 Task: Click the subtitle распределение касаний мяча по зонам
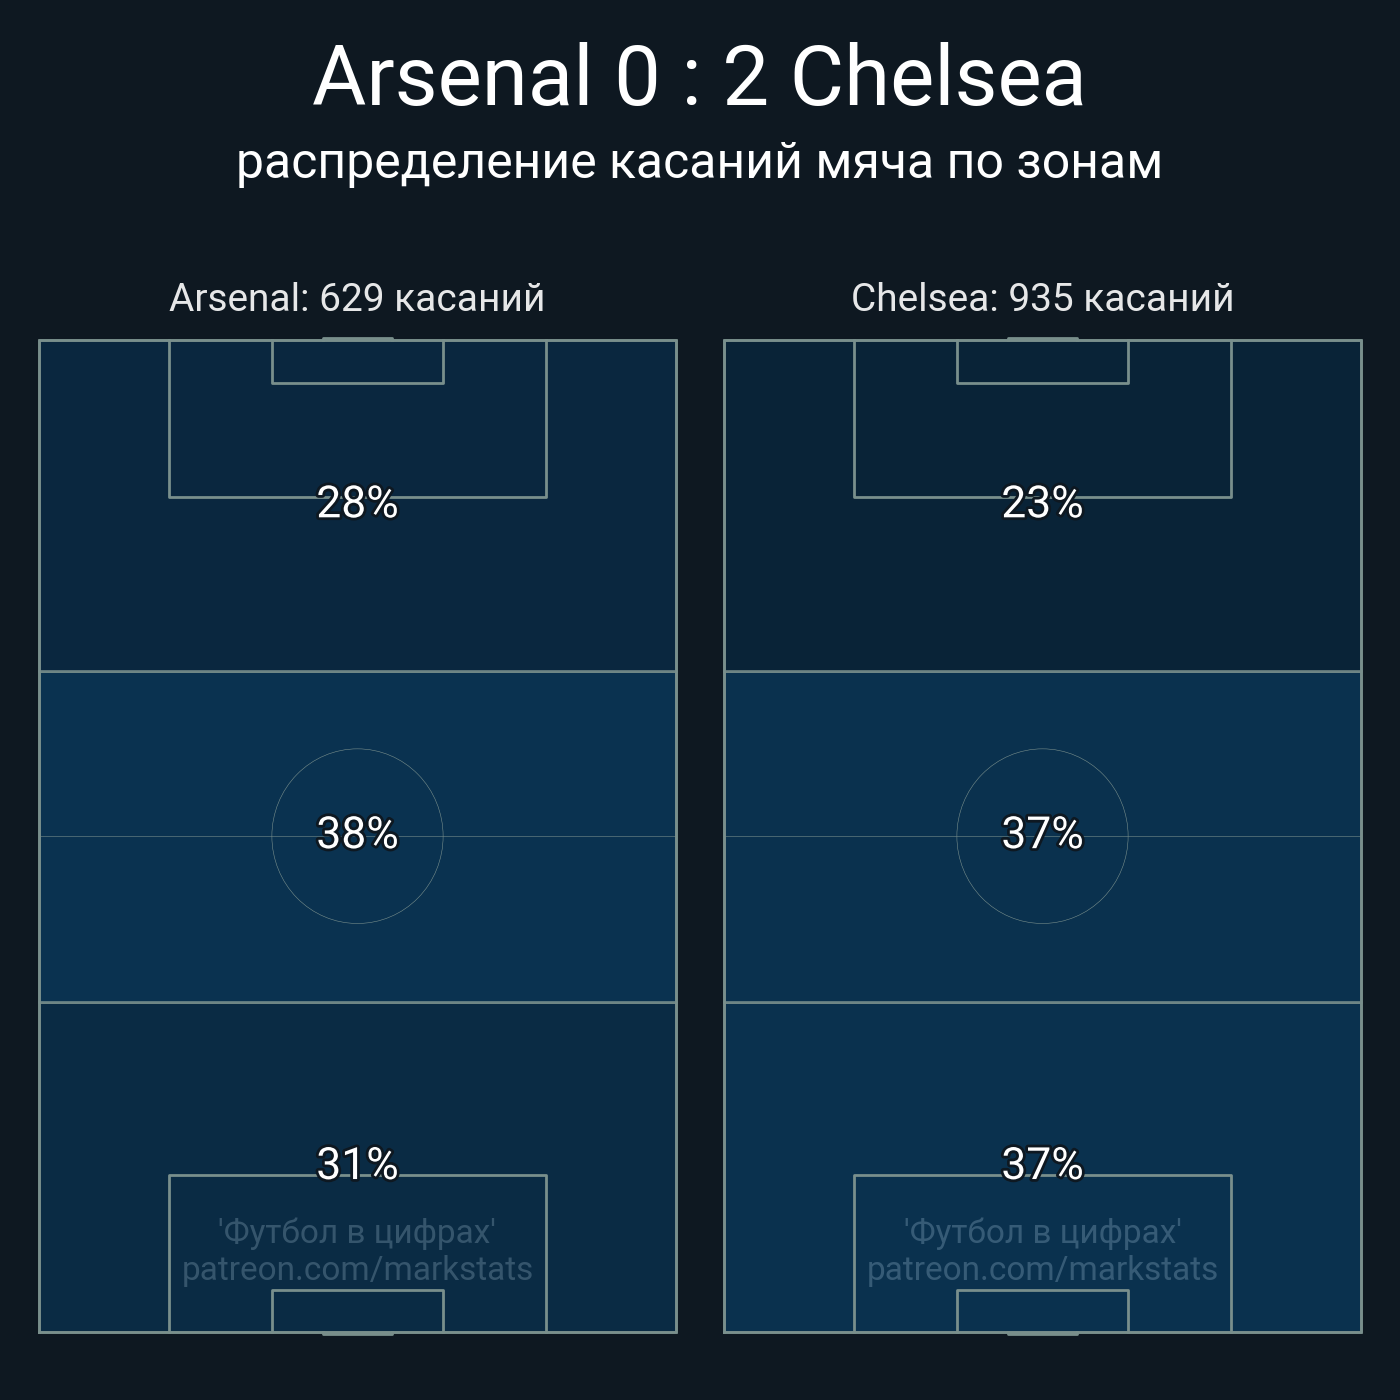click(699, 161)
